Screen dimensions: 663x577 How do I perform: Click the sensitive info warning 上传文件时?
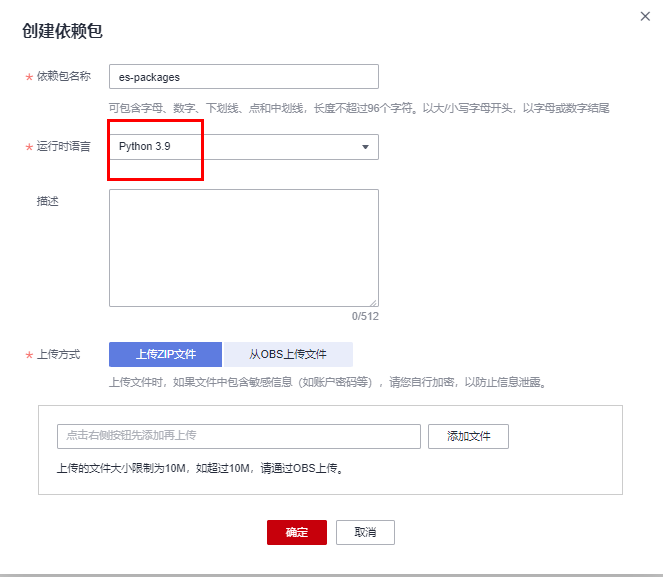pyautogui.click(x=329, y=382)
